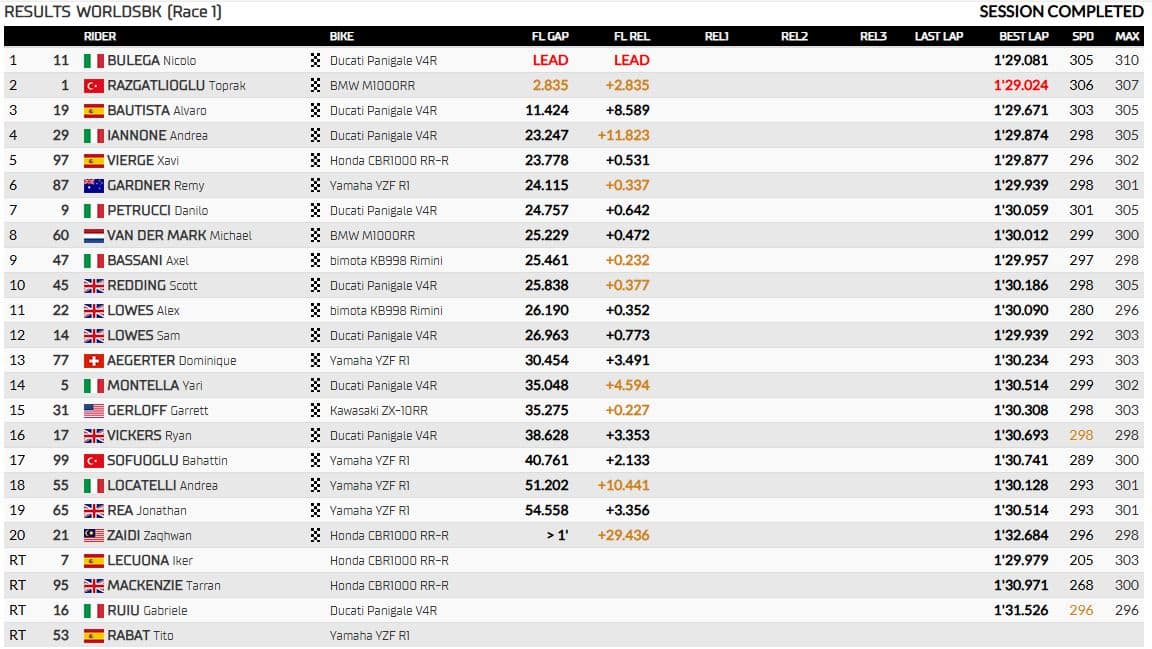Viewport: 1152px width, 649px height.
Task: Click the LAST LAP column header
Action: (939, 36)
